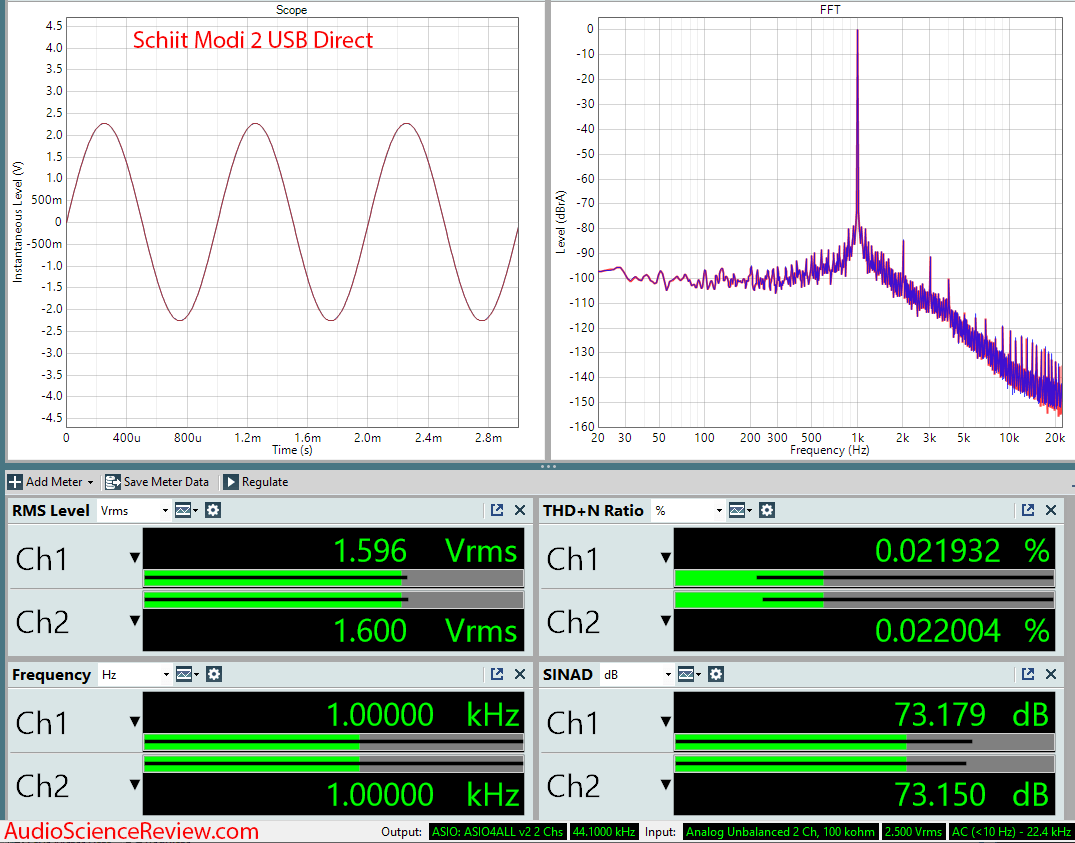Click the 44.1000 kHz sample rate status

605,832
